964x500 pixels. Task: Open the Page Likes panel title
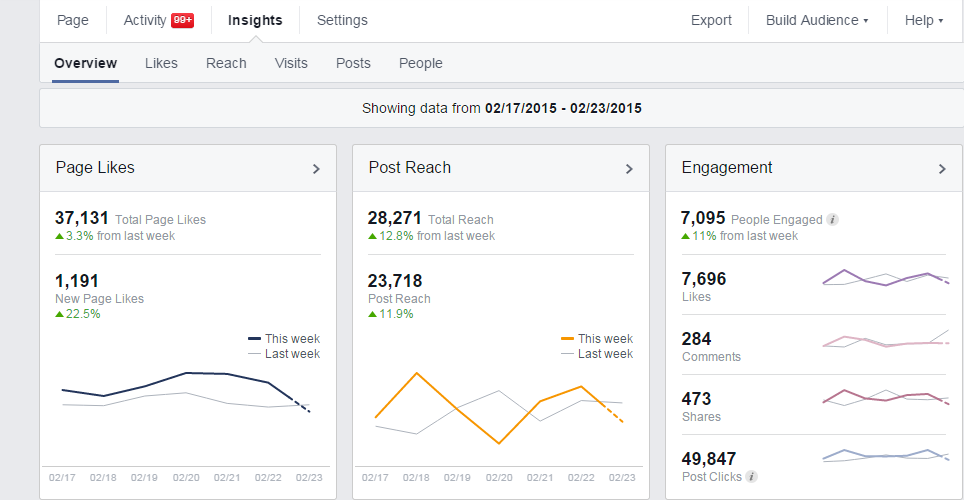tap(95, 167)
